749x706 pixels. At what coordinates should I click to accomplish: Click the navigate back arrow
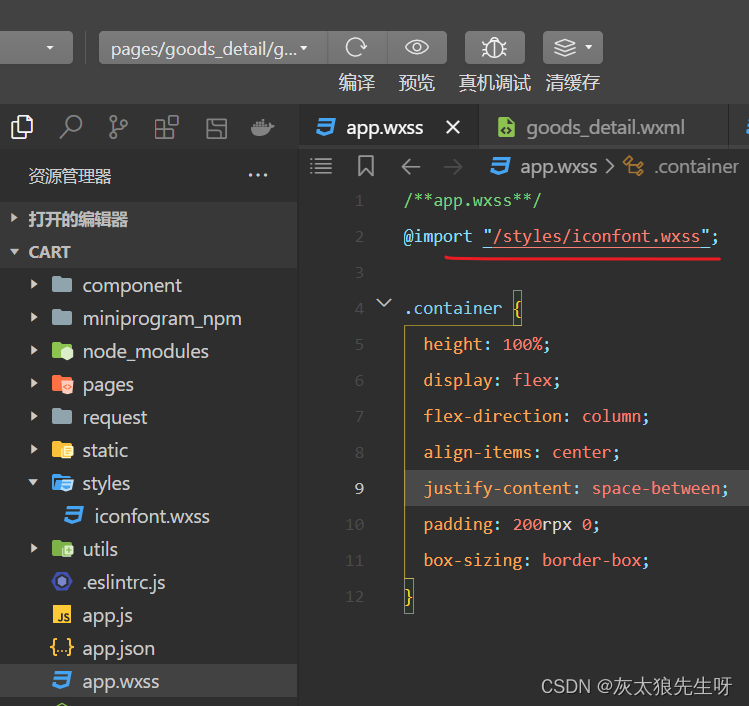point(411,167)
